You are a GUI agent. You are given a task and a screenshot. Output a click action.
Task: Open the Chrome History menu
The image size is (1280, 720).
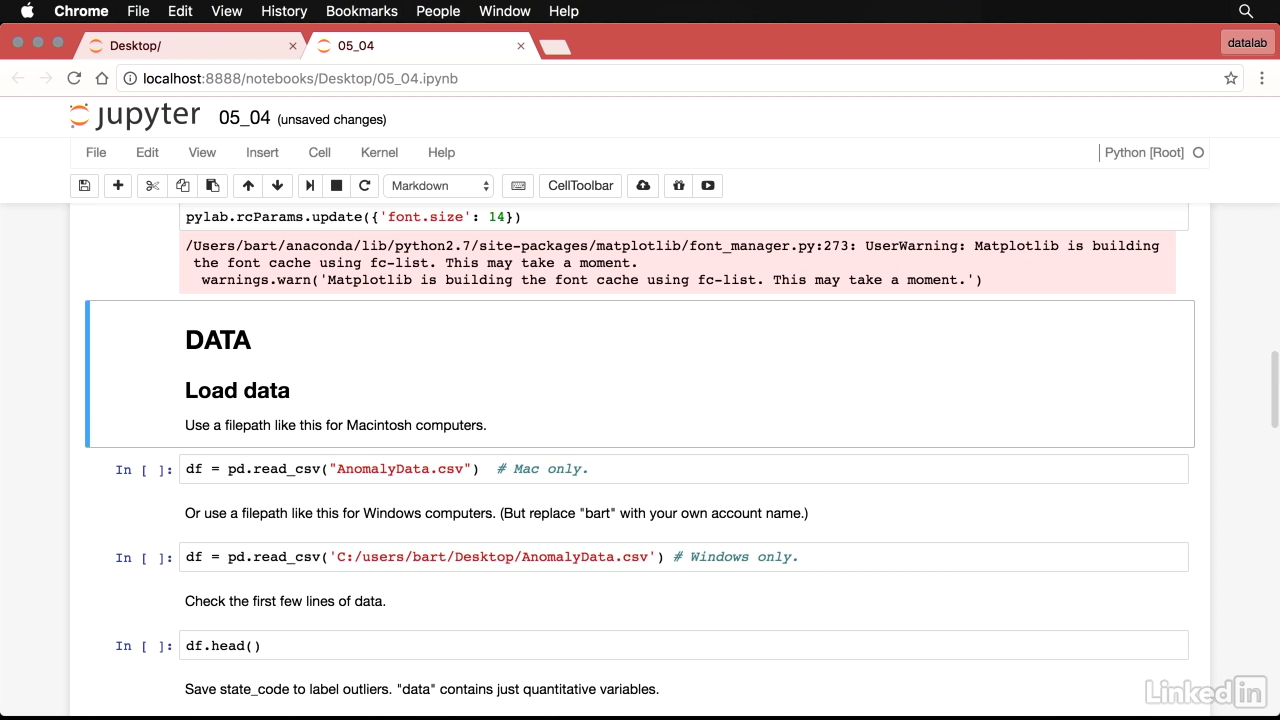(x=284, y=11)
